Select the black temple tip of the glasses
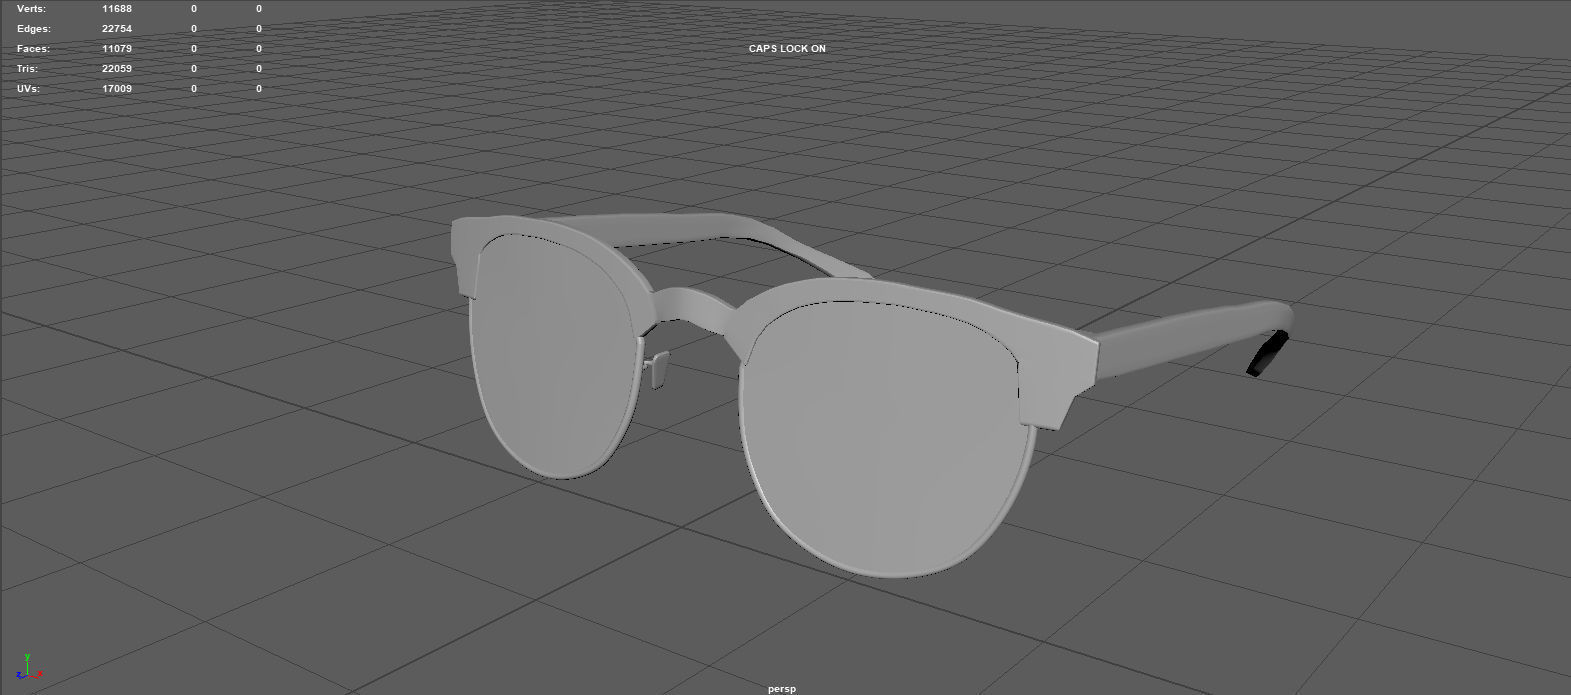 (1270, 354)
